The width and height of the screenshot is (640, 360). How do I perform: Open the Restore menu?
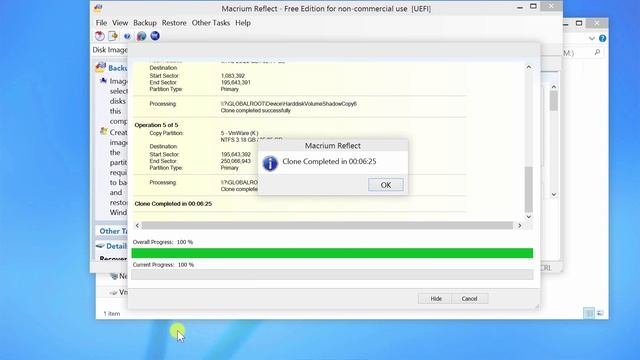174,23
